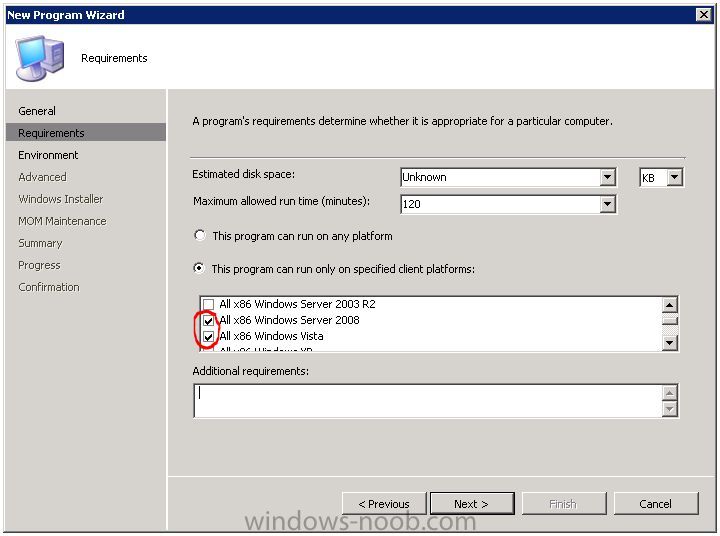Open the KB unit dropdown

click(675, 177)
